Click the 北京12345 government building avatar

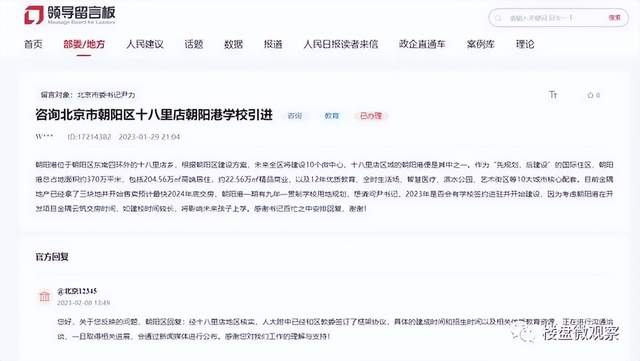coord(44,296)
